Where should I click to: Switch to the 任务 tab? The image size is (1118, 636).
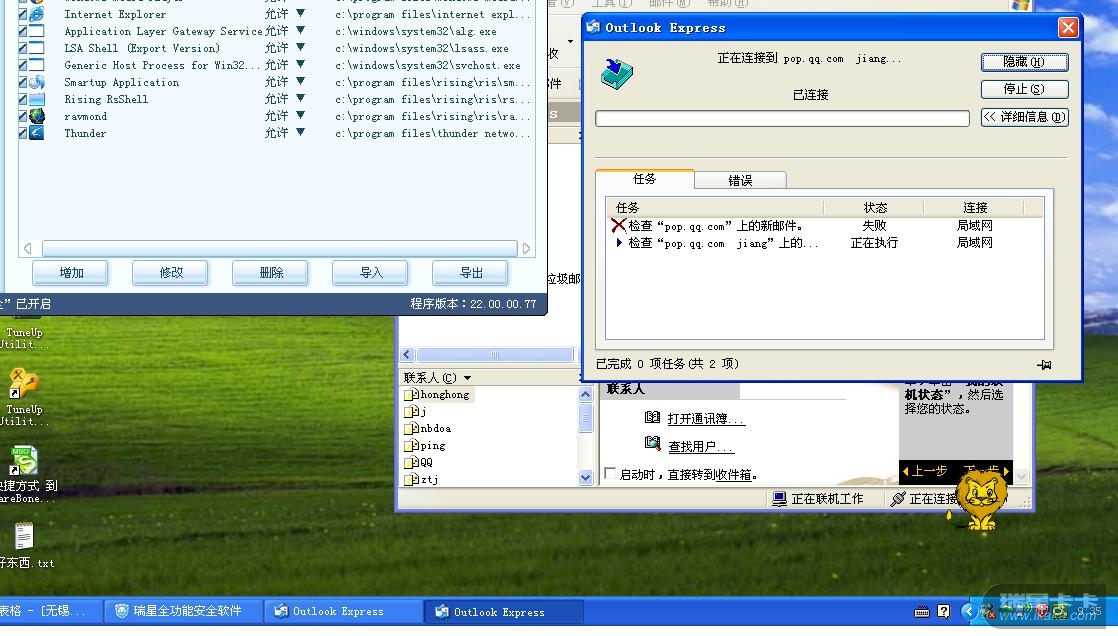coord(644,179)
